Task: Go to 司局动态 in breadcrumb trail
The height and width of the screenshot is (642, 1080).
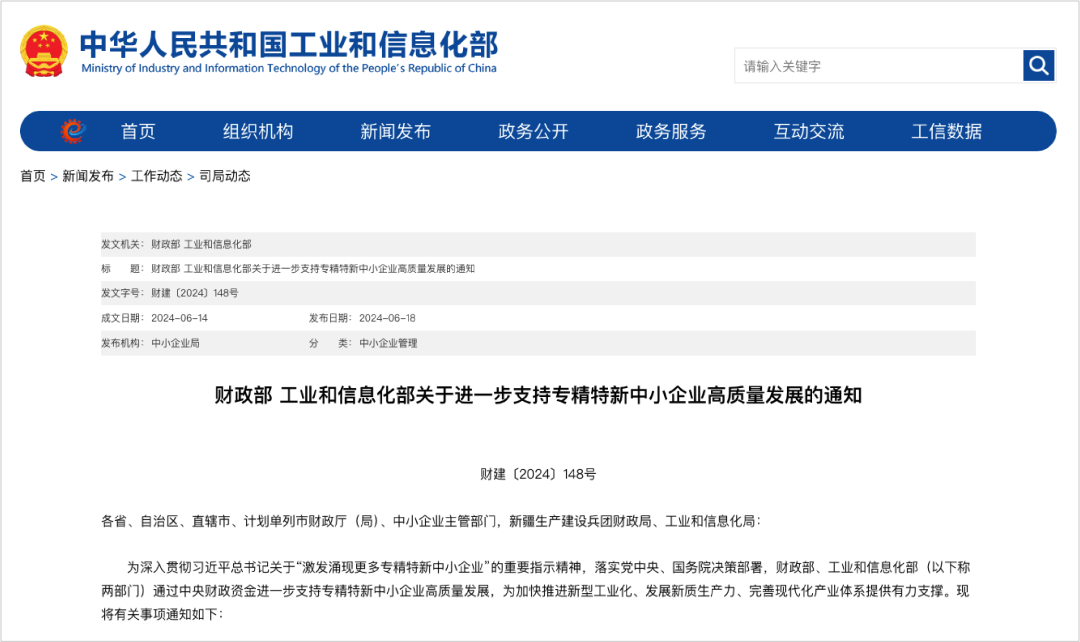Action: pos(225,176)
